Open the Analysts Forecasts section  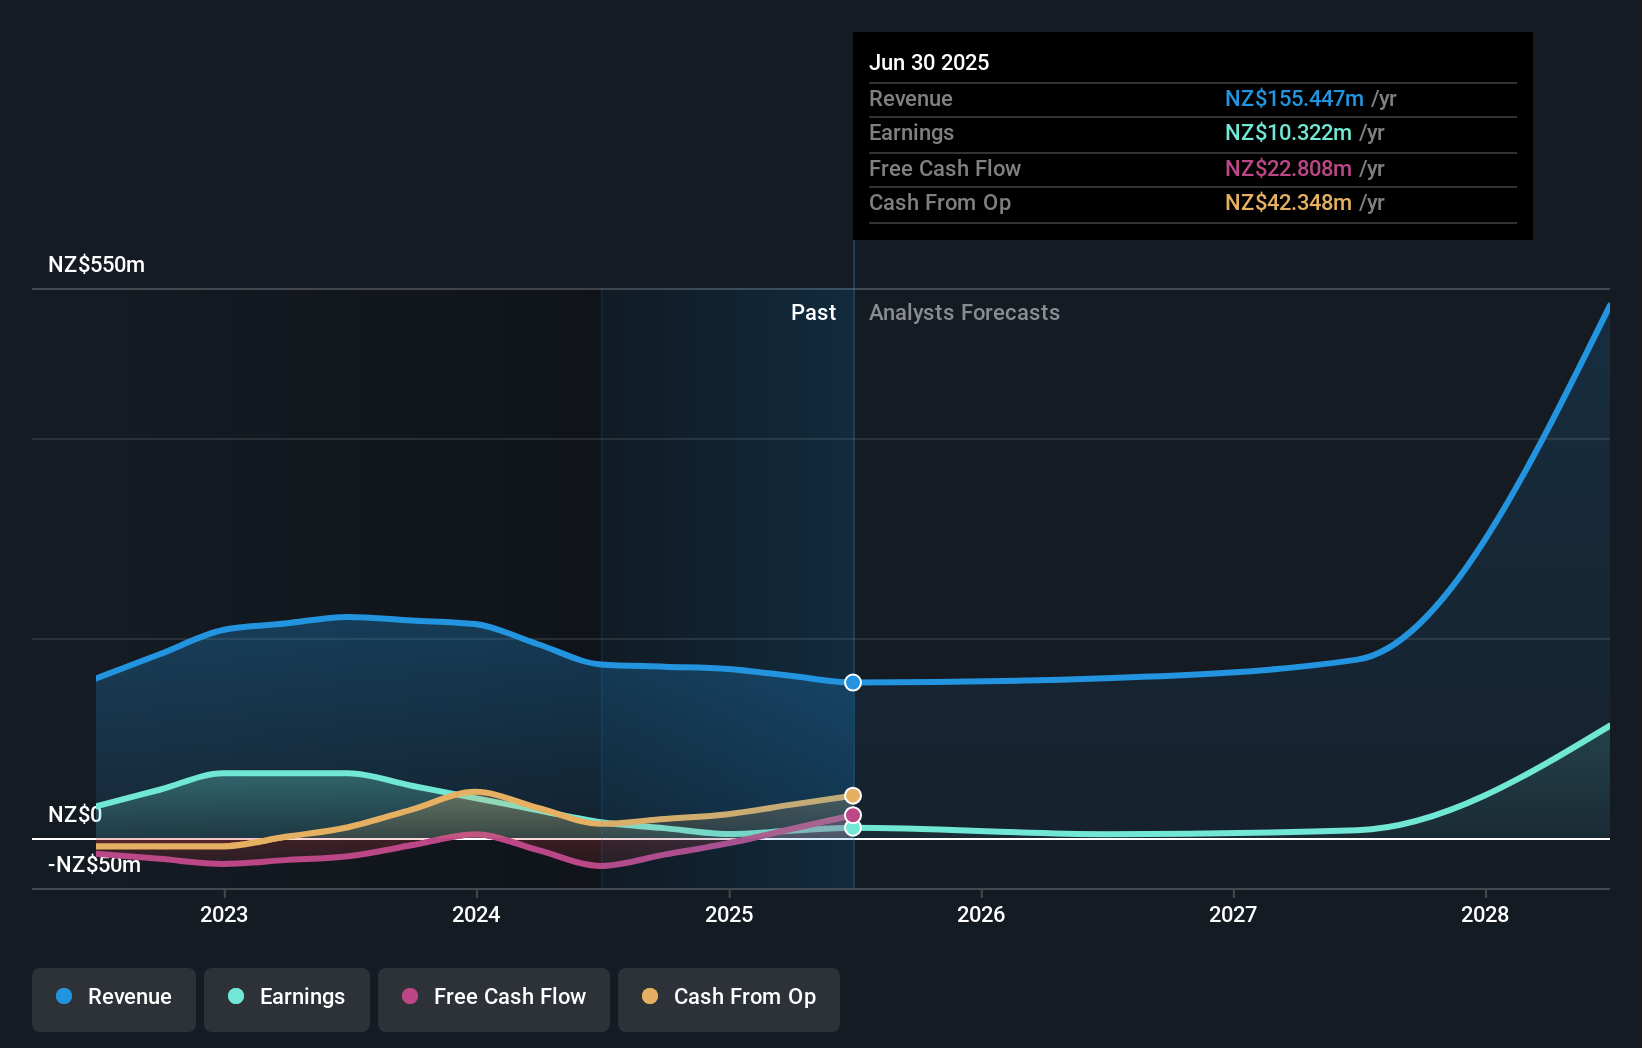pos(964,312)
